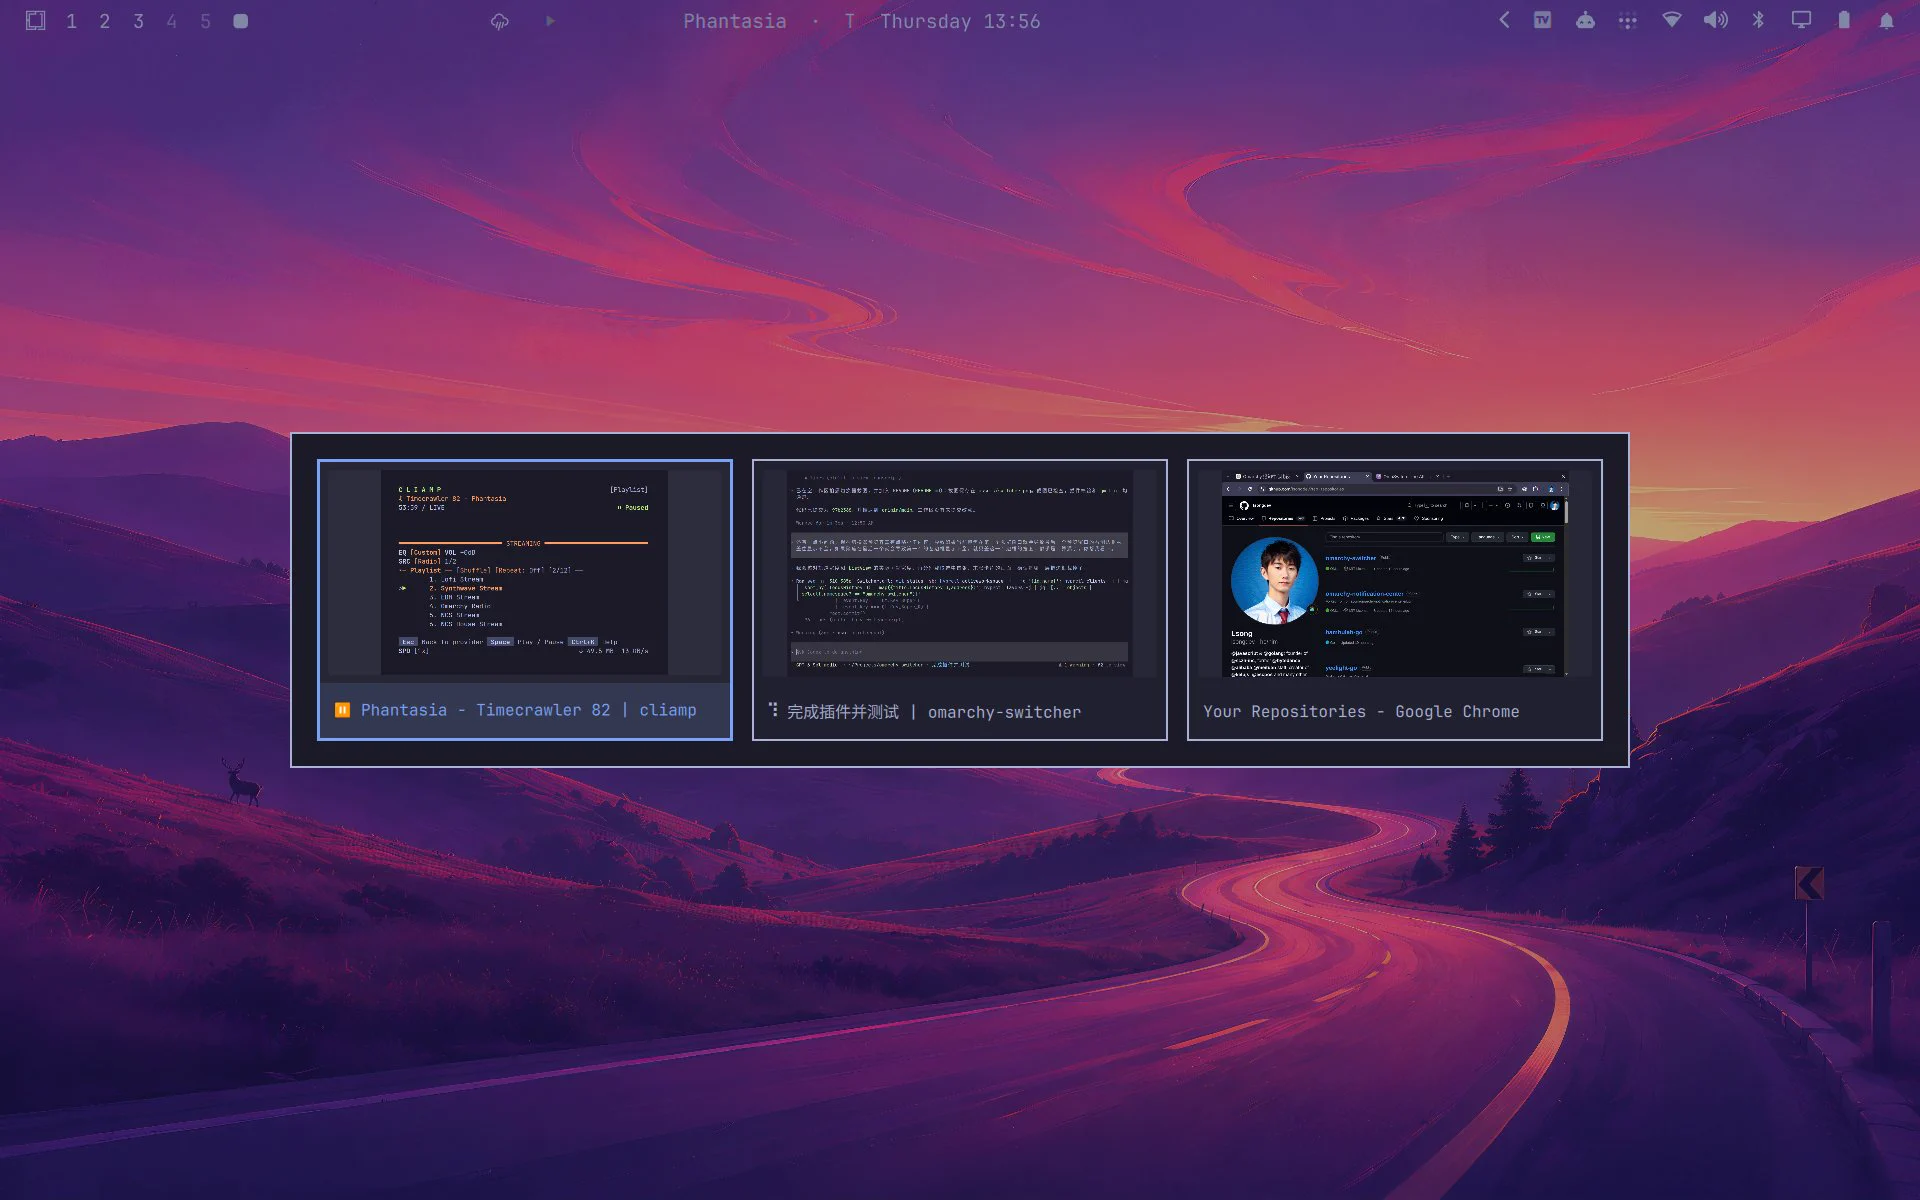Open the TV tray icon
This screenshot has width=1920, height=1200.
[1542, 20]
